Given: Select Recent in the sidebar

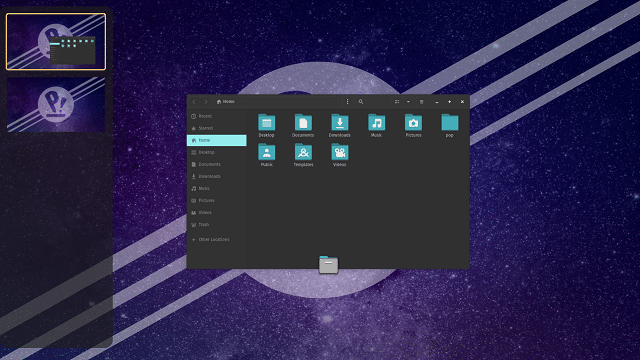Looking at the screenshot, I should tap(216, 116).
